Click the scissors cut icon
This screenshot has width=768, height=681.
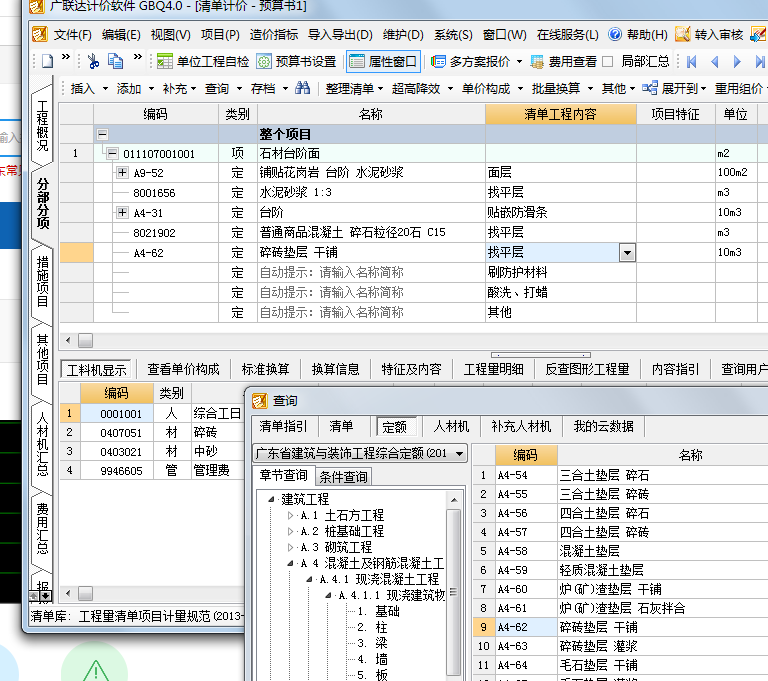pos(93,61)
